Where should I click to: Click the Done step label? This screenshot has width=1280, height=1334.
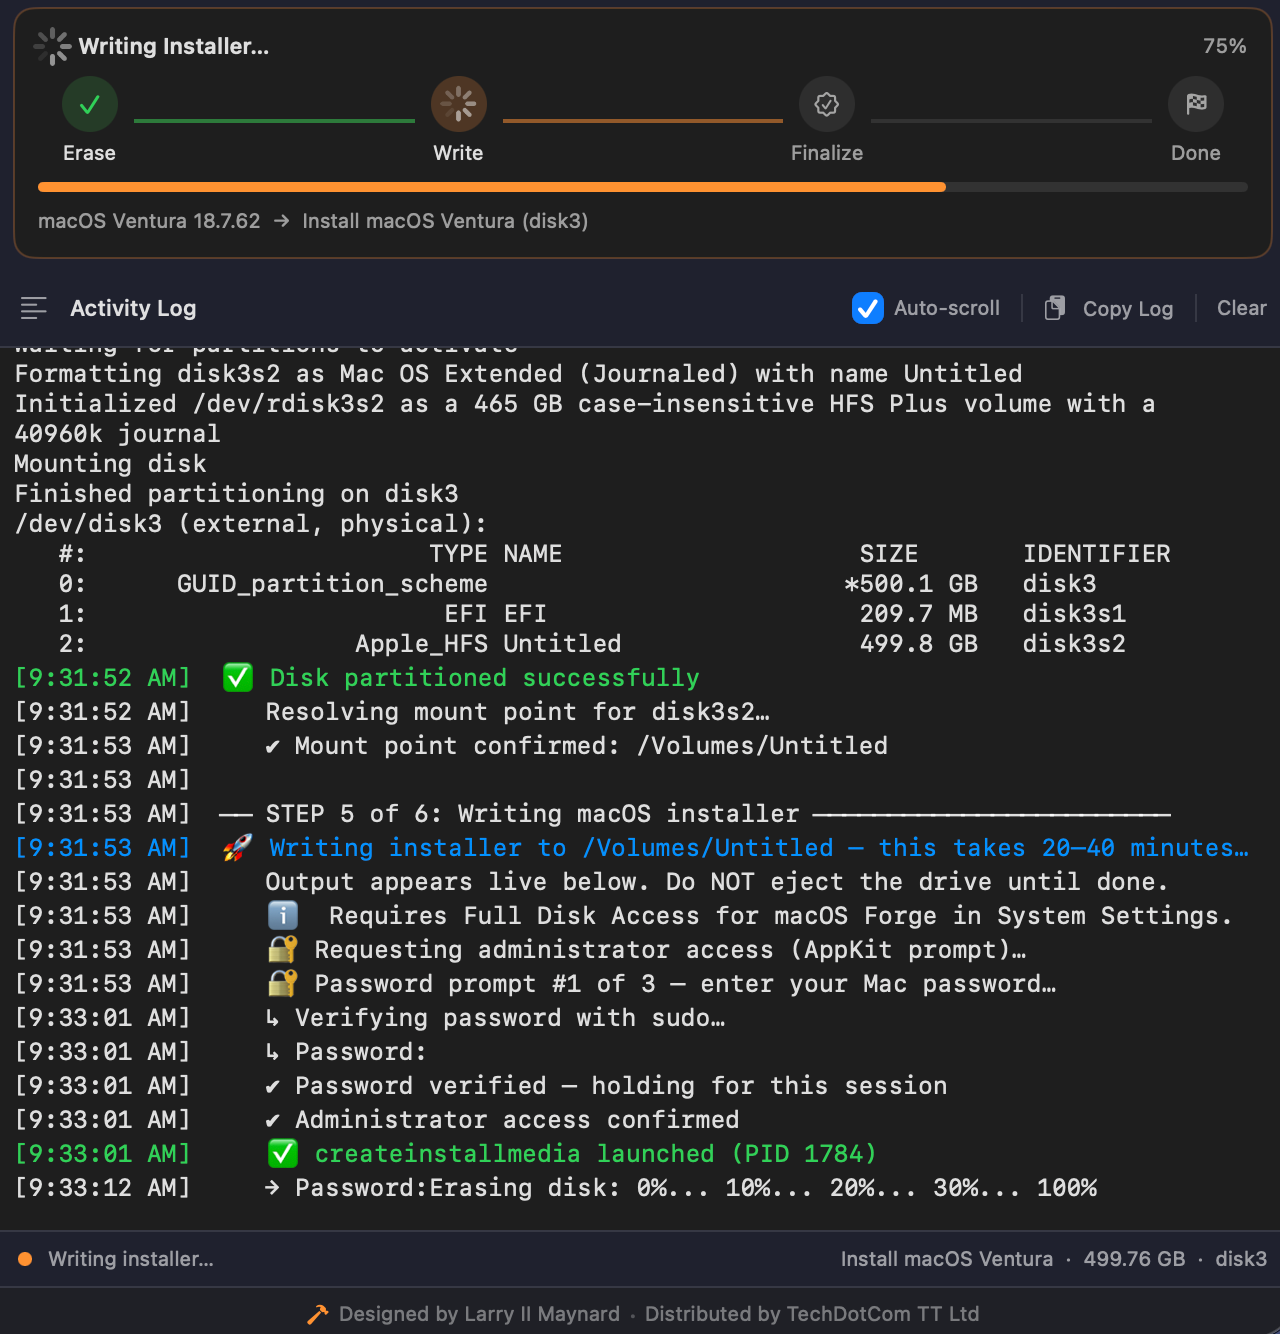(x=1196, y=153)
